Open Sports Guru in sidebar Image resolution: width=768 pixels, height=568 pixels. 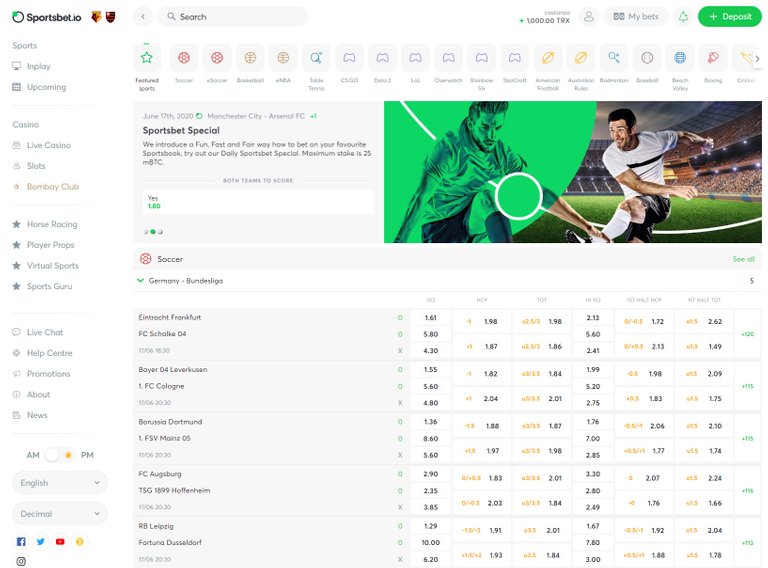point(42,286)
